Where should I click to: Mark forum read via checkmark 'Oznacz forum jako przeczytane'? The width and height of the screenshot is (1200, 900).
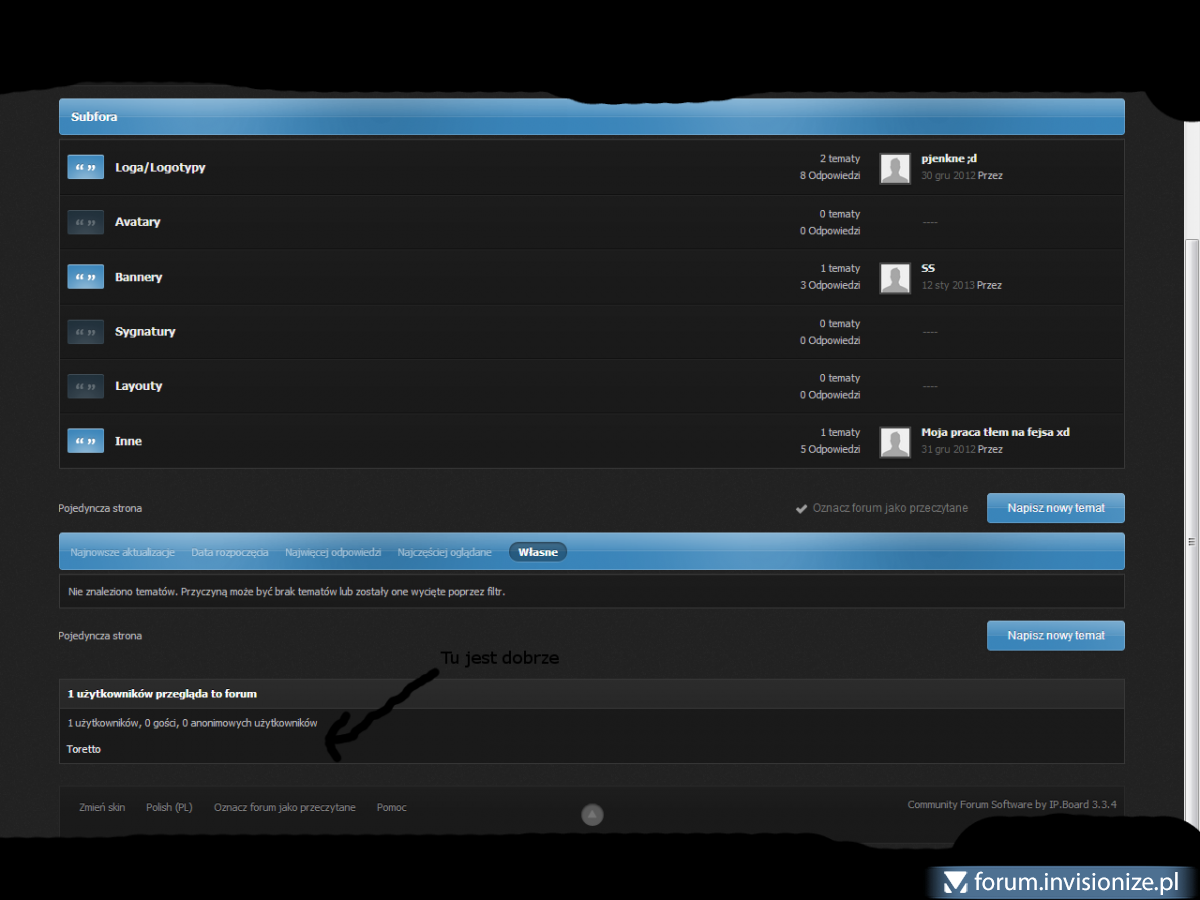(881, 508)
